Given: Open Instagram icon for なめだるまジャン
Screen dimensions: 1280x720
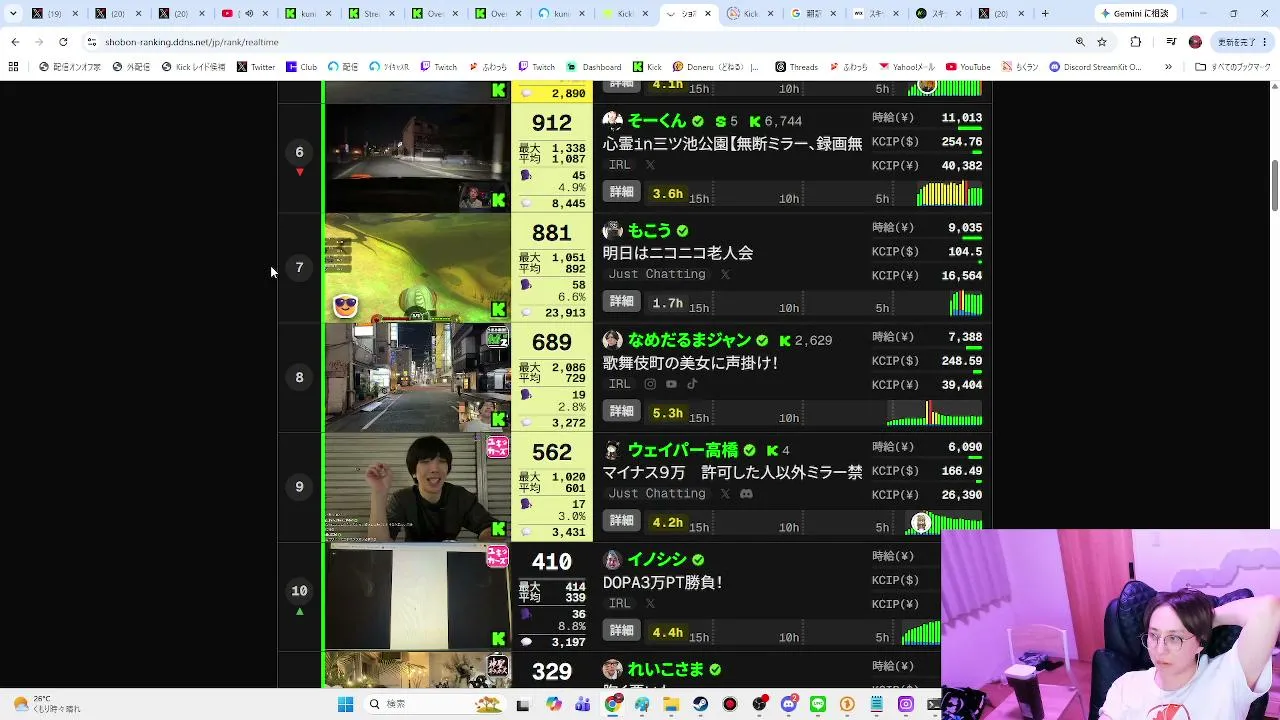Looking at the screenshot, I should (650, 384).
